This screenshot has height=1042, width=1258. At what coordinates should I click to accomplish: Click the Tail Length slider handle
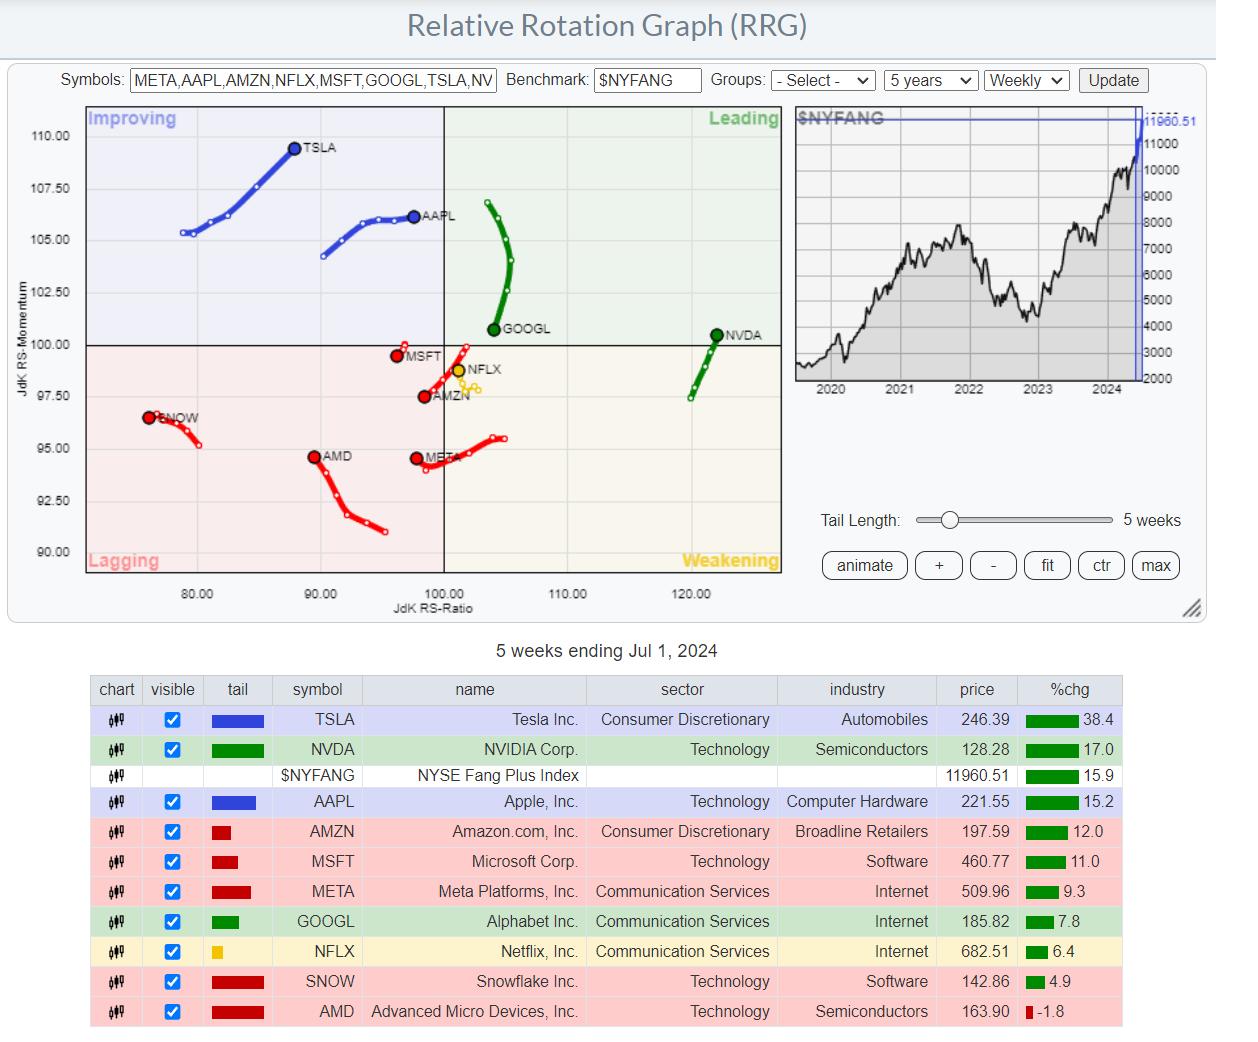coord(950,520)
